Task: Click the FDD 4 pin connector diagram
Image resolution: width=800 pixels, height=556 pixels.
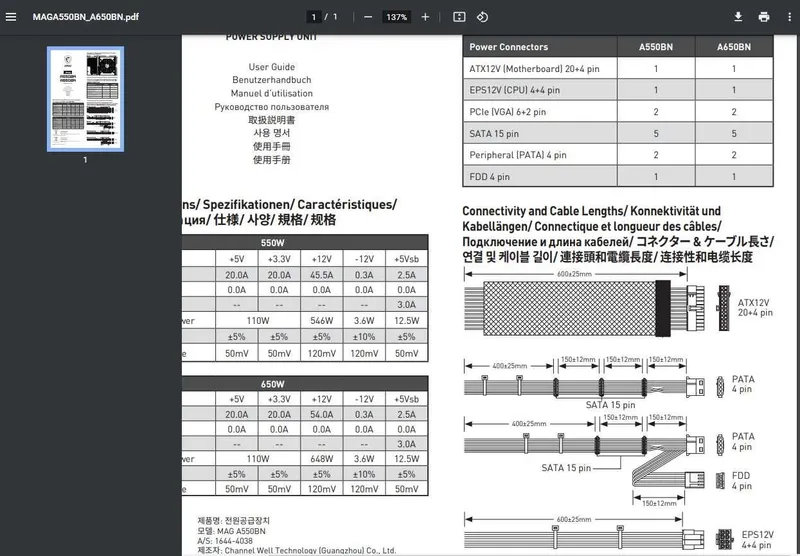Action: tap(720, 481)
